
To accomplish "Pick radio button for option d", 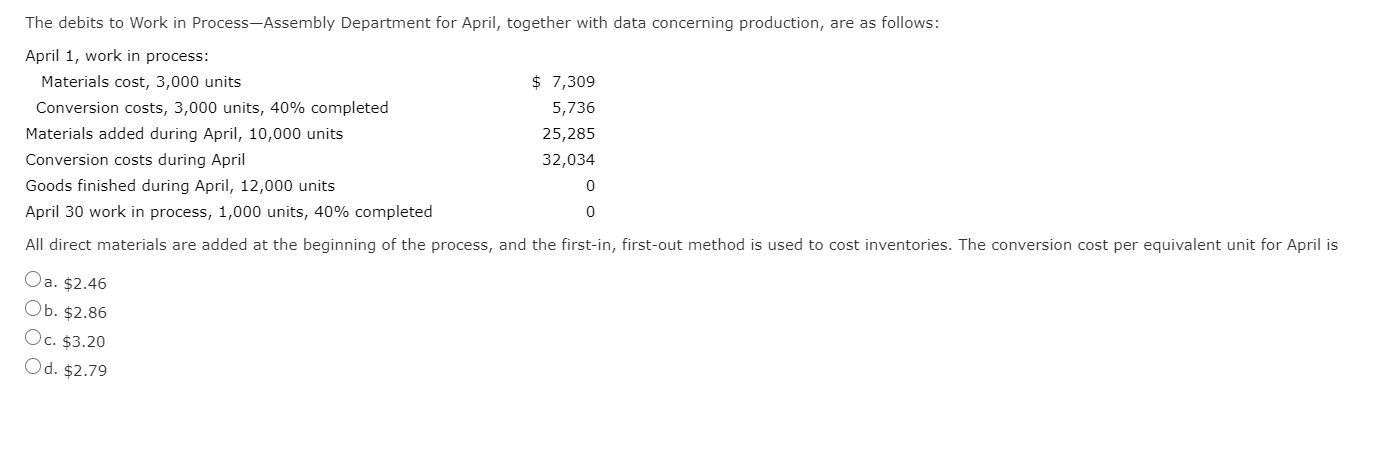I will pos(33,369).
